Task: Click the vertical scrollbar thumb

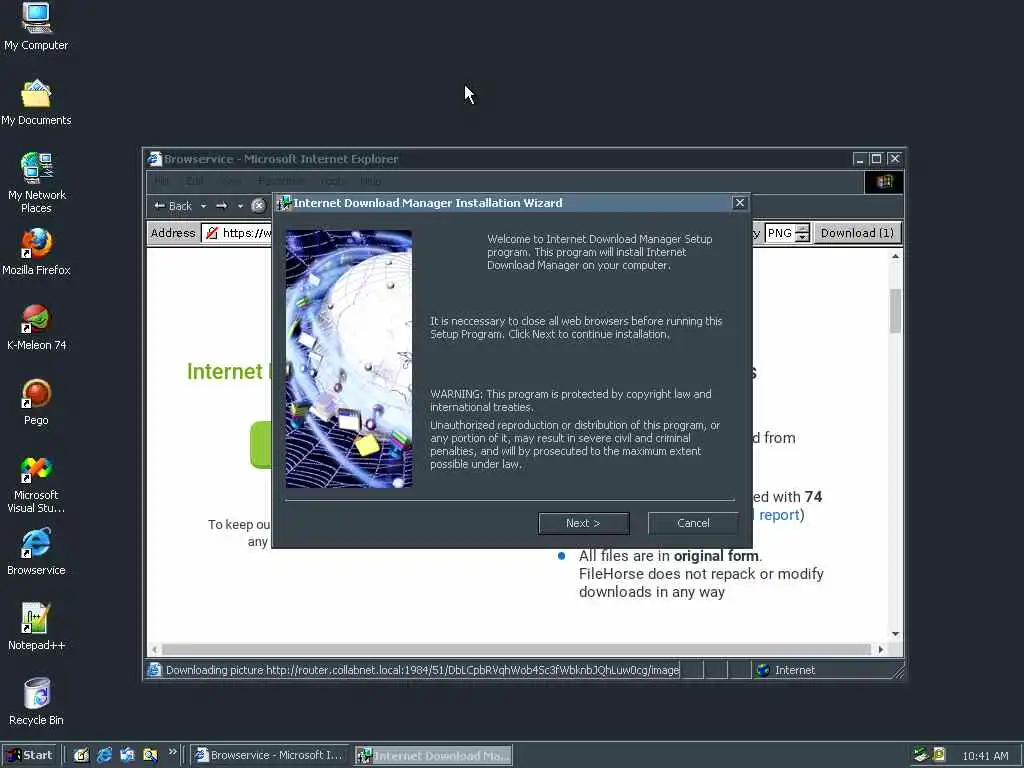Action: 895,310
